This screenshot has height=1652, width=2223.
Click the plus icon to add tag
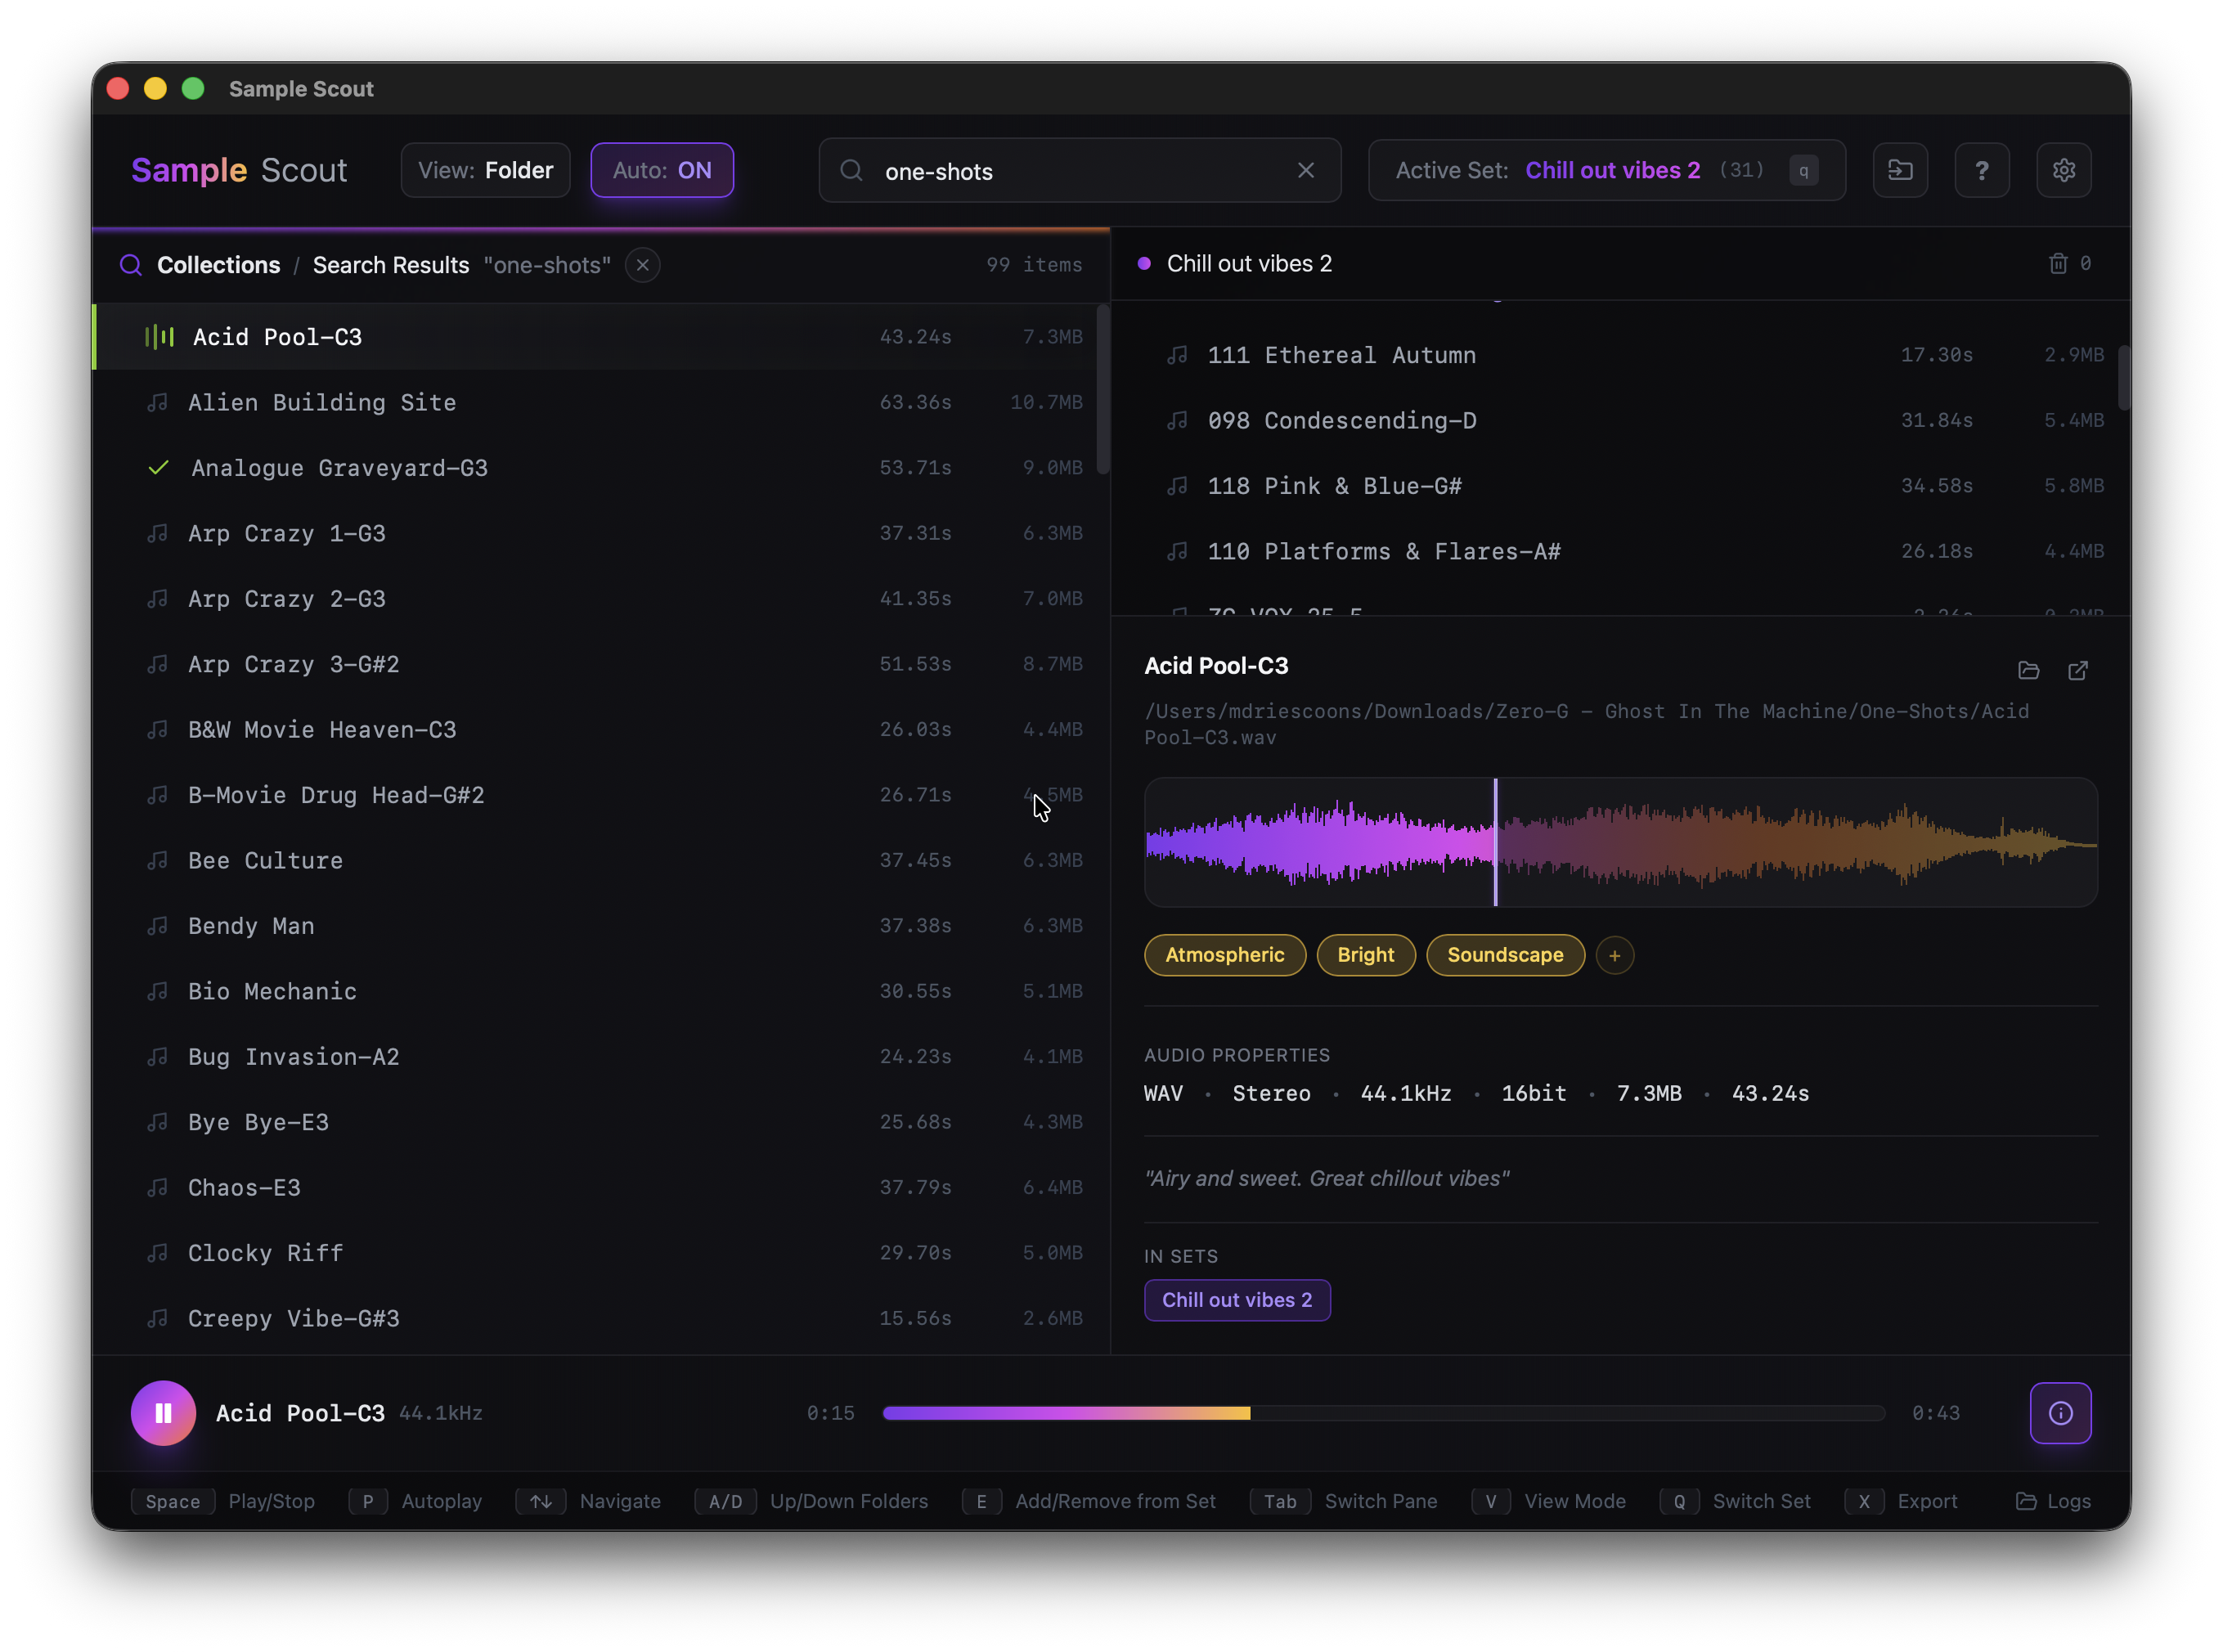click(1614, 955)
